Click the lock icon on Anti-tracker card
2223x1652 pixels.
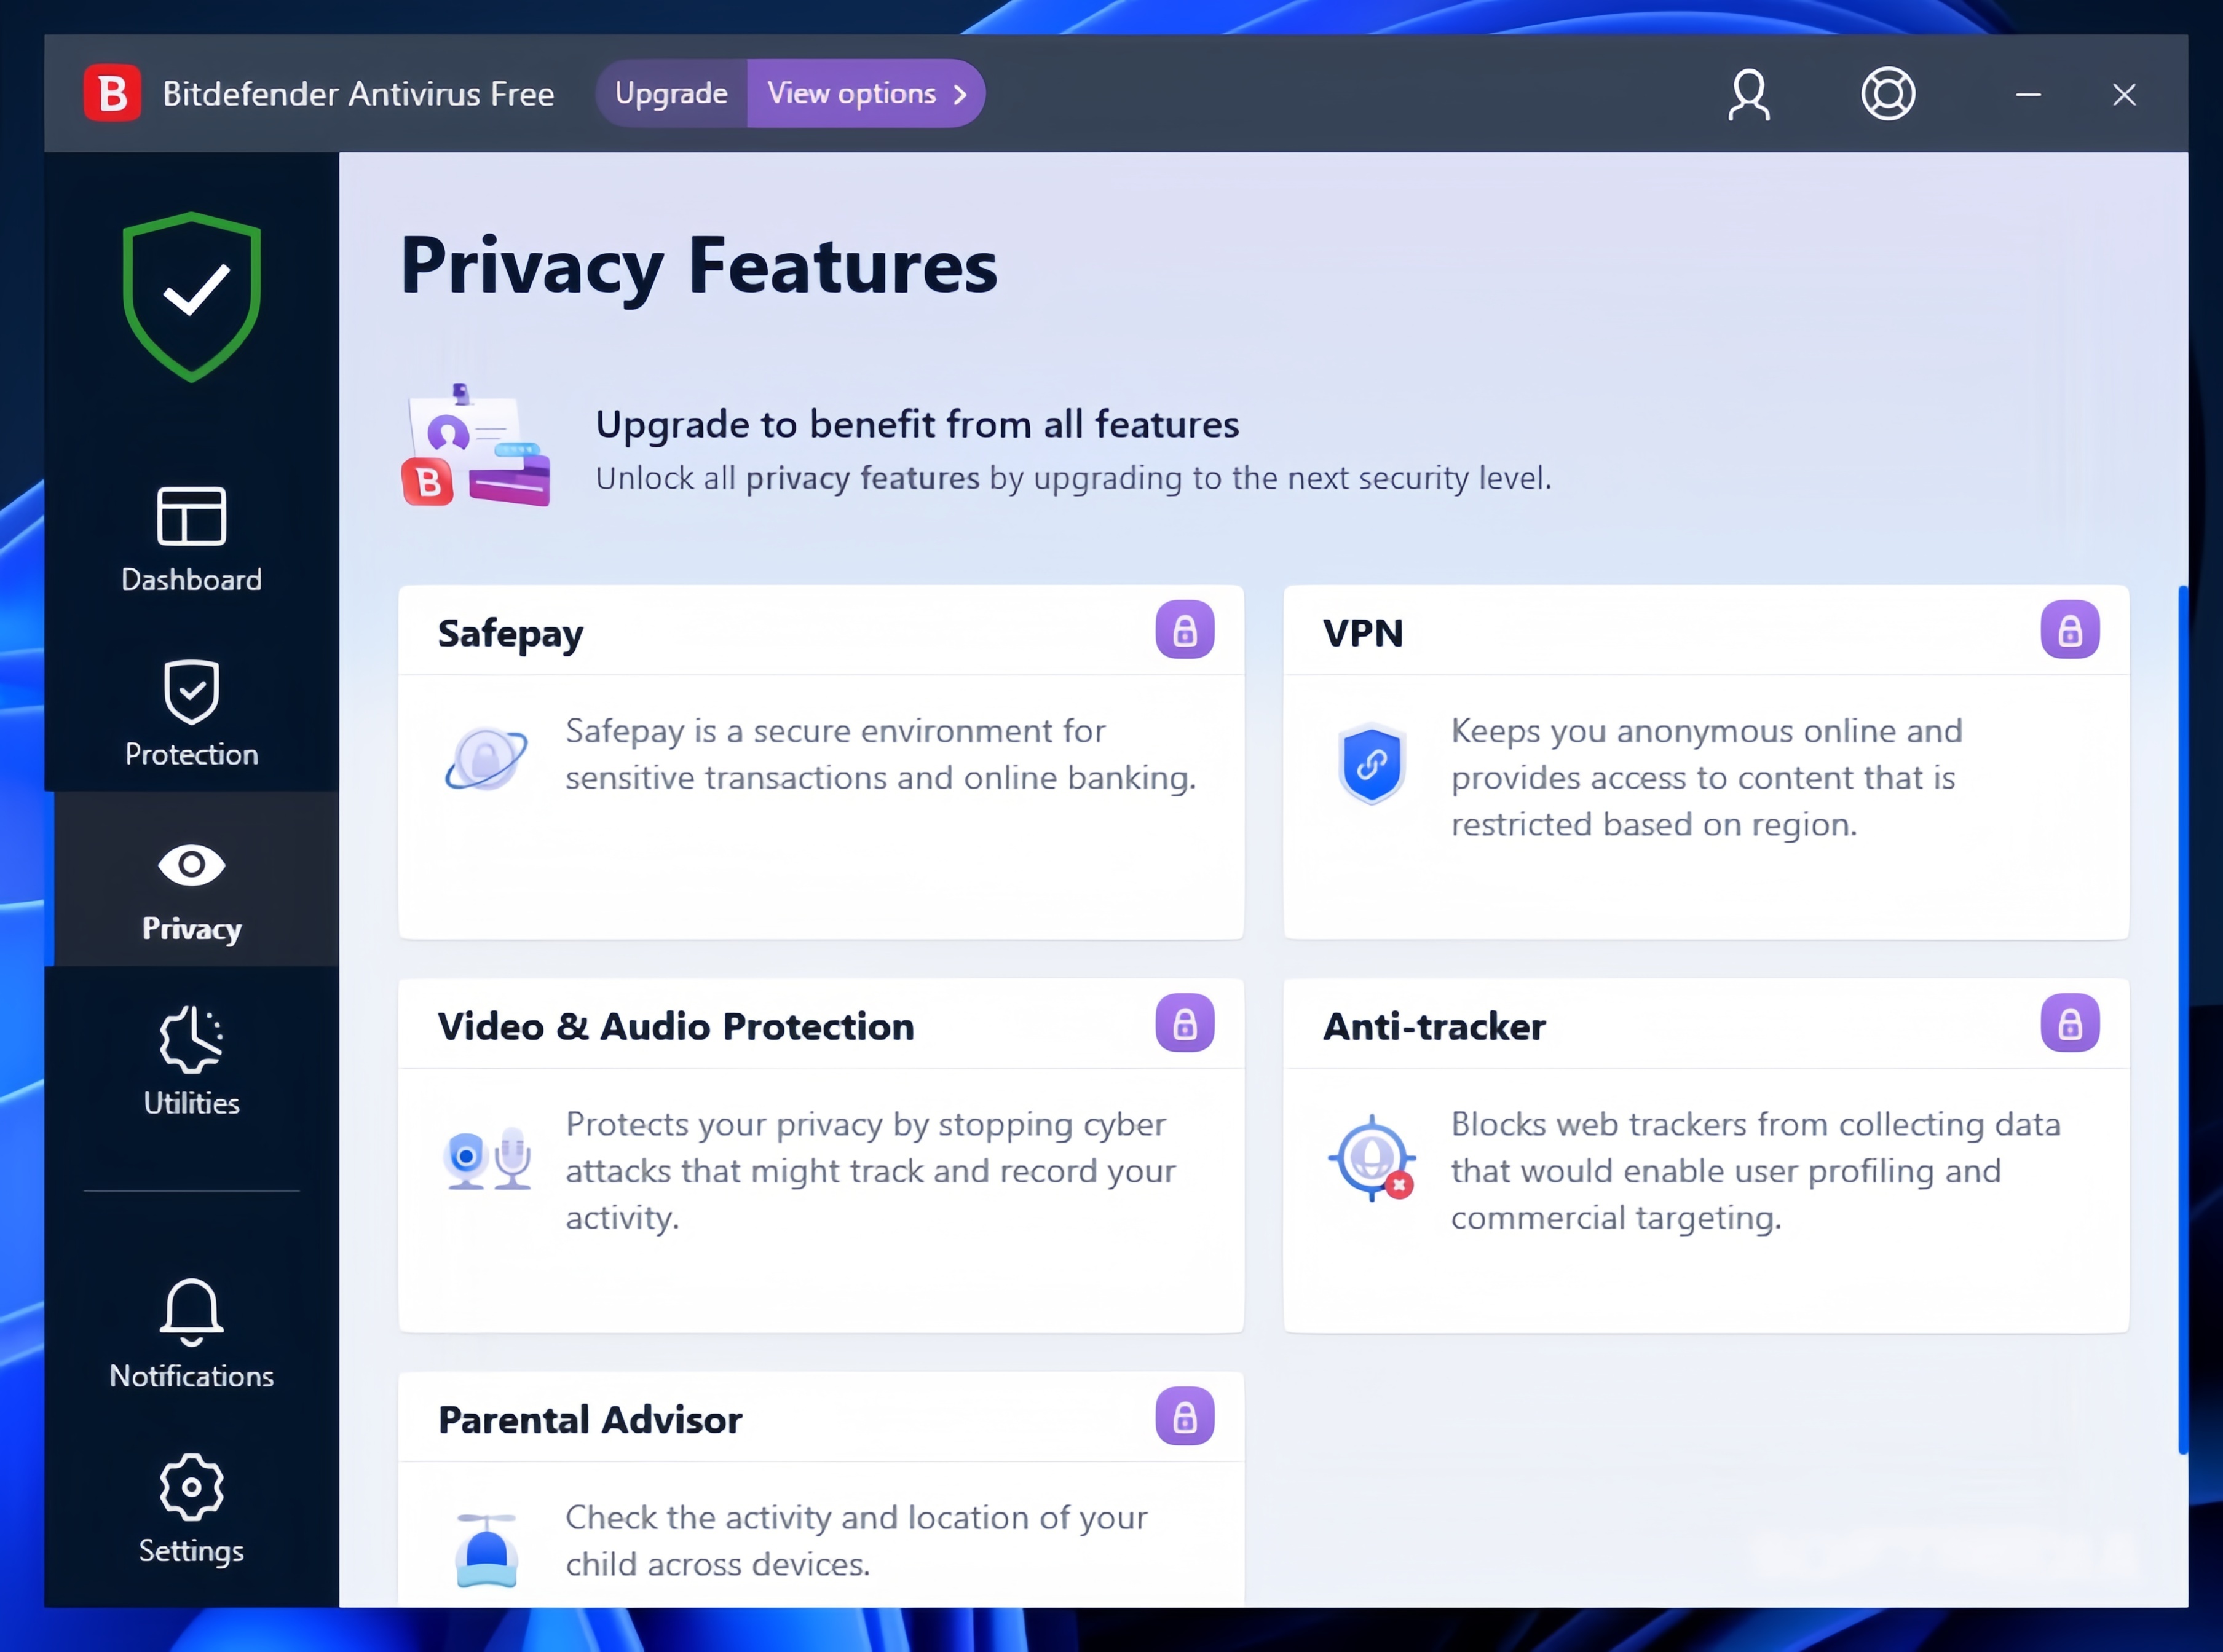tap(2070, 1023)
